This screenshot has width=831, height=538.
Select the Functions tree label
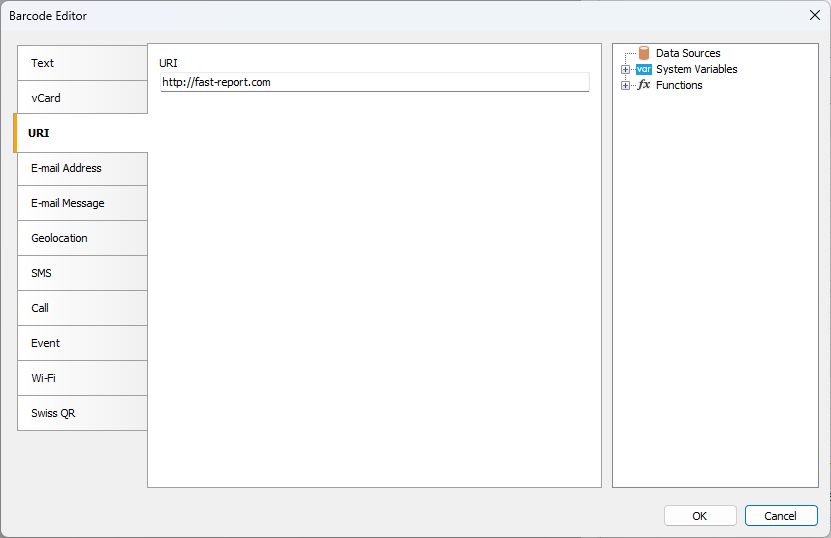tap(679, 85)
